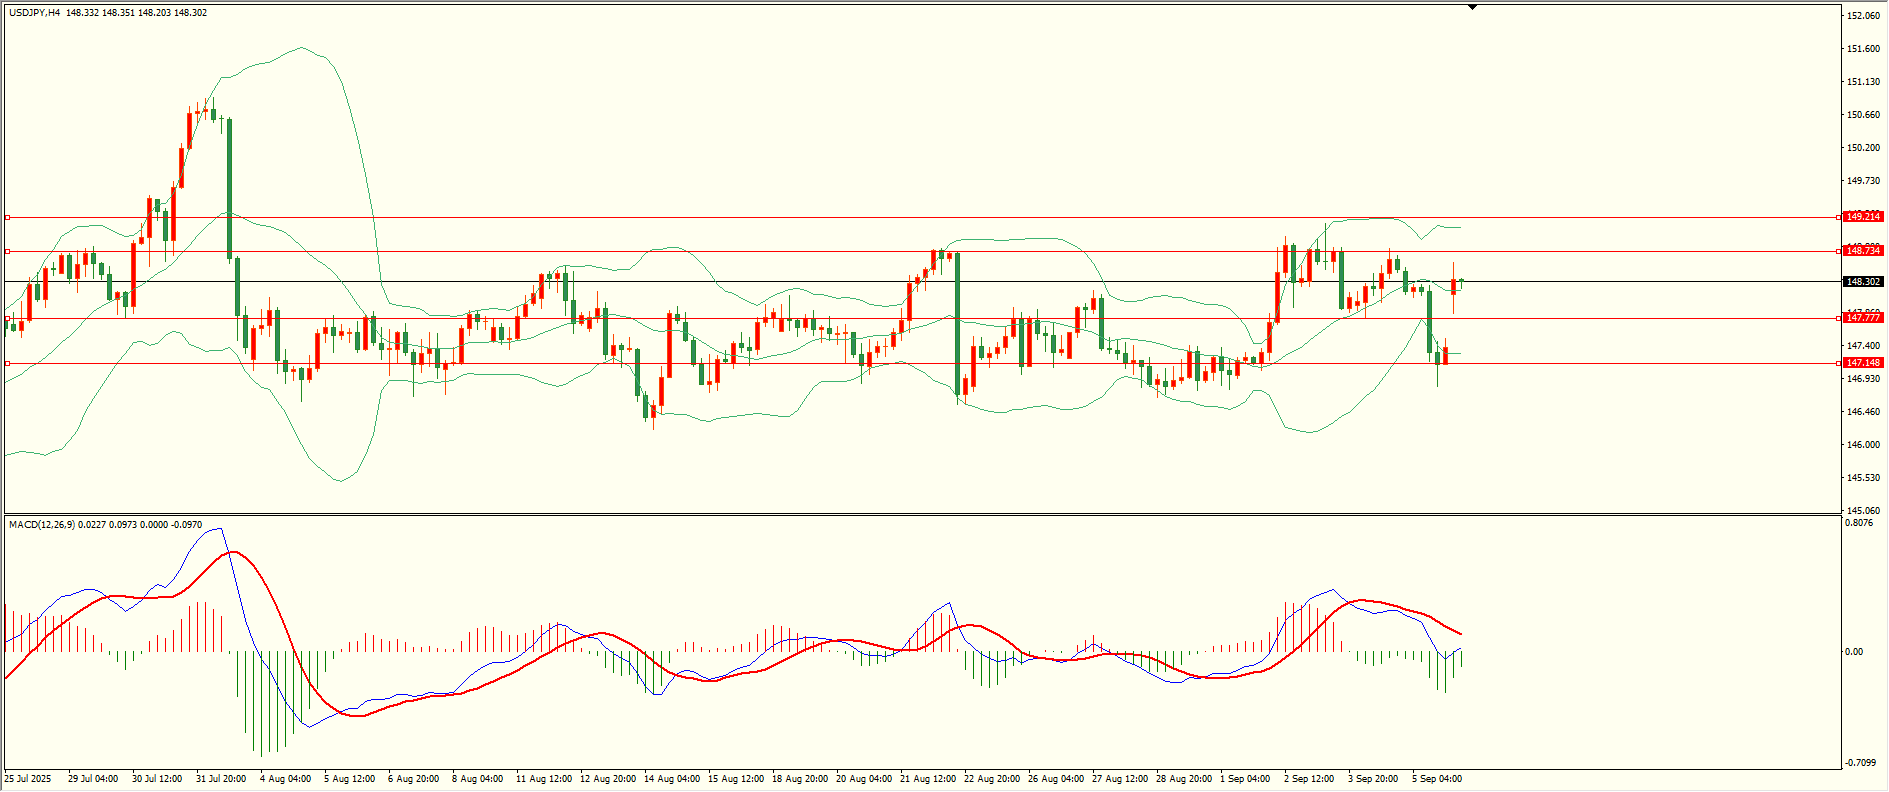
Task: Click the 21 Aug 12:00 time label
Action: (929, 779)
